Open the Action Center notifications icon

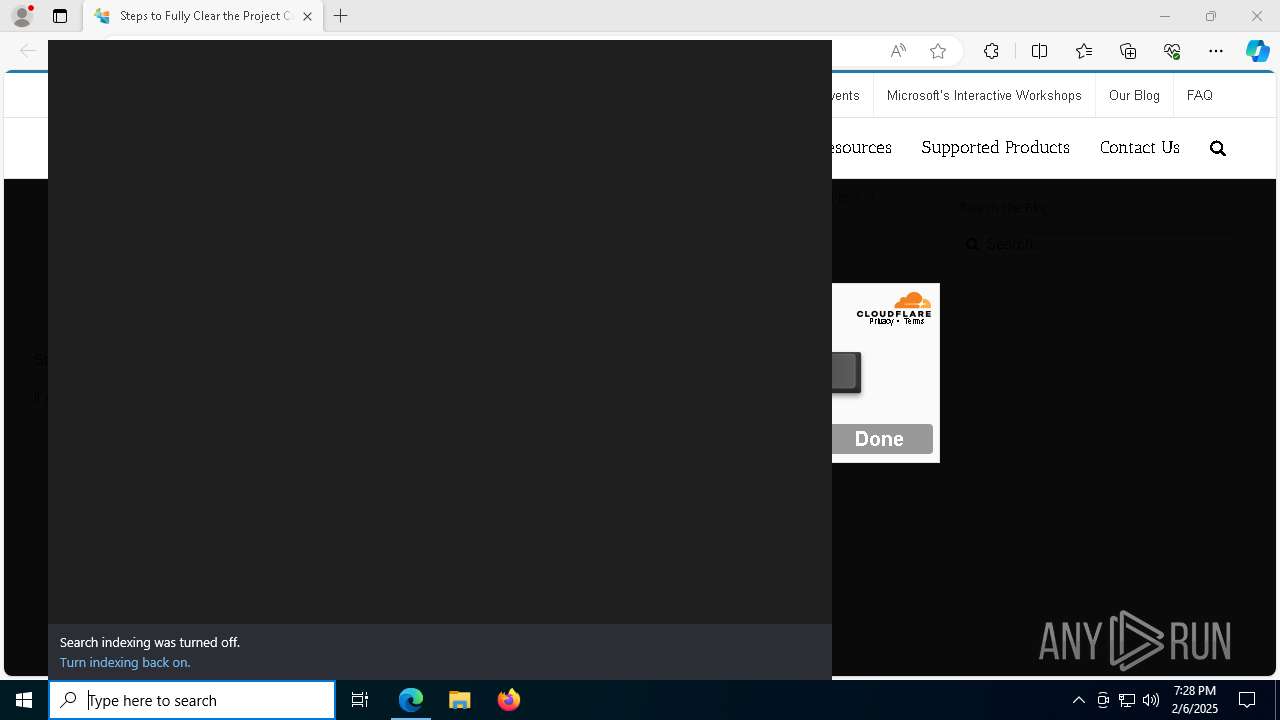(1247, 700)
